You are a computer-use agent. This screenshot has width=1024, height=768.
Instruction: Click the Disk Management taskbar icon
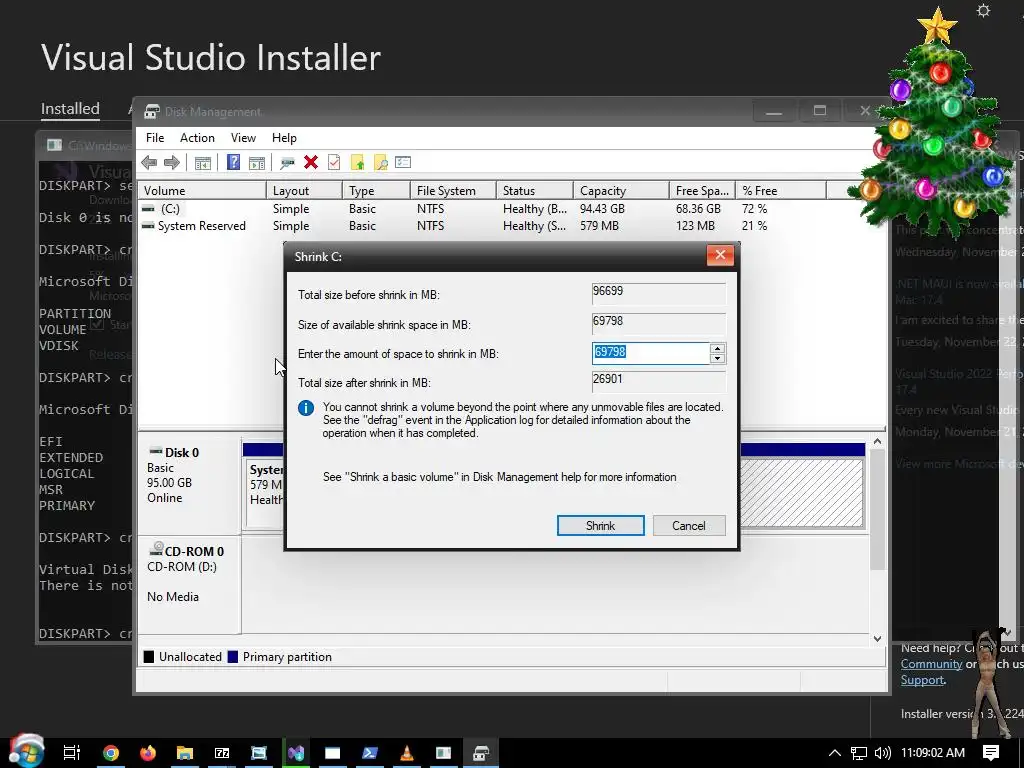tap(481, 753)
